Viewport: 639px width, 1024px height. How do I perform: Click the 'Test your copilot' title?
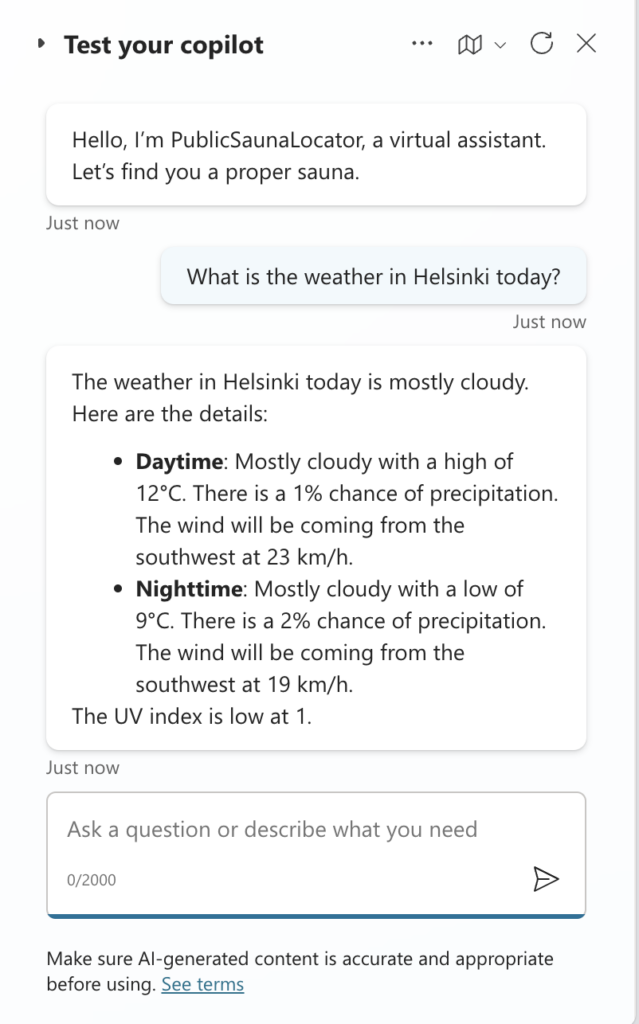tap(164, 45)
